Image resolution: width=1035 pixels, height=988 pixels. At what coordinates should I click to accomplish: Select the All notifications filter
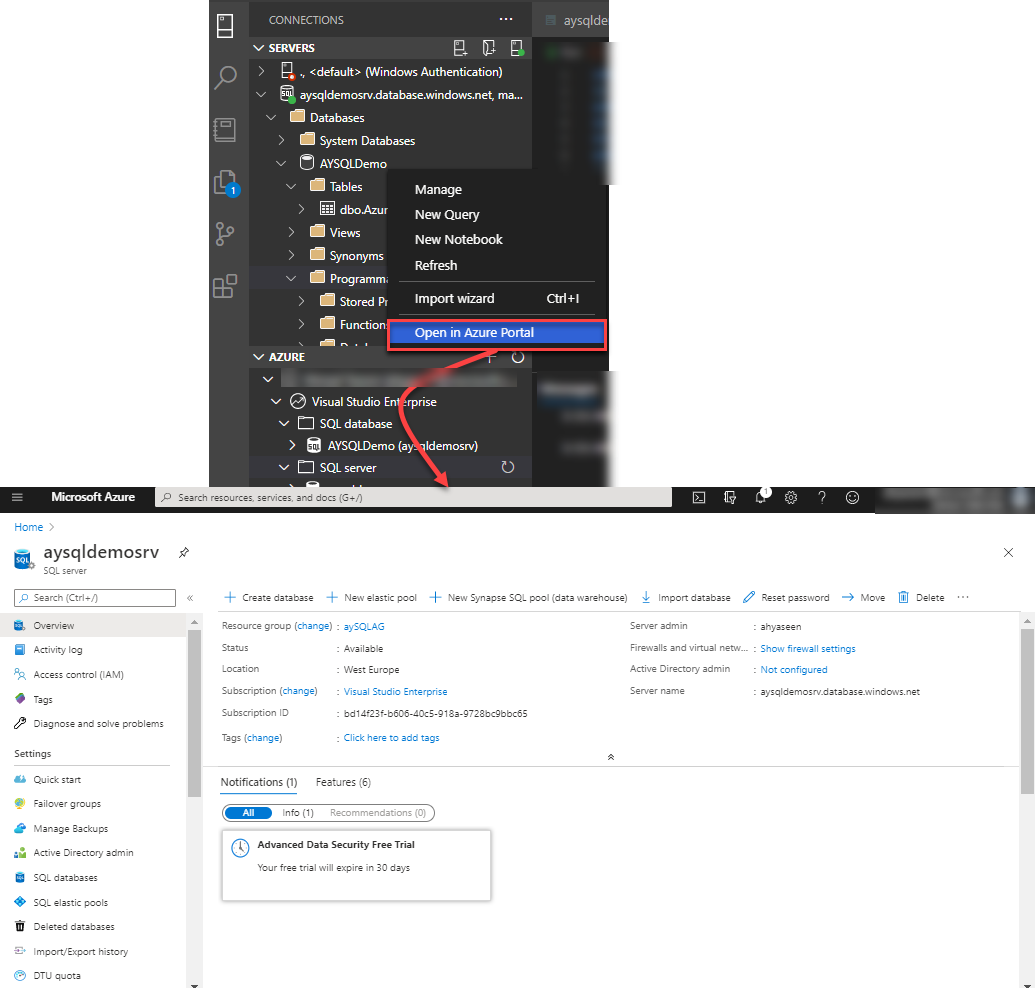[248, 813]
